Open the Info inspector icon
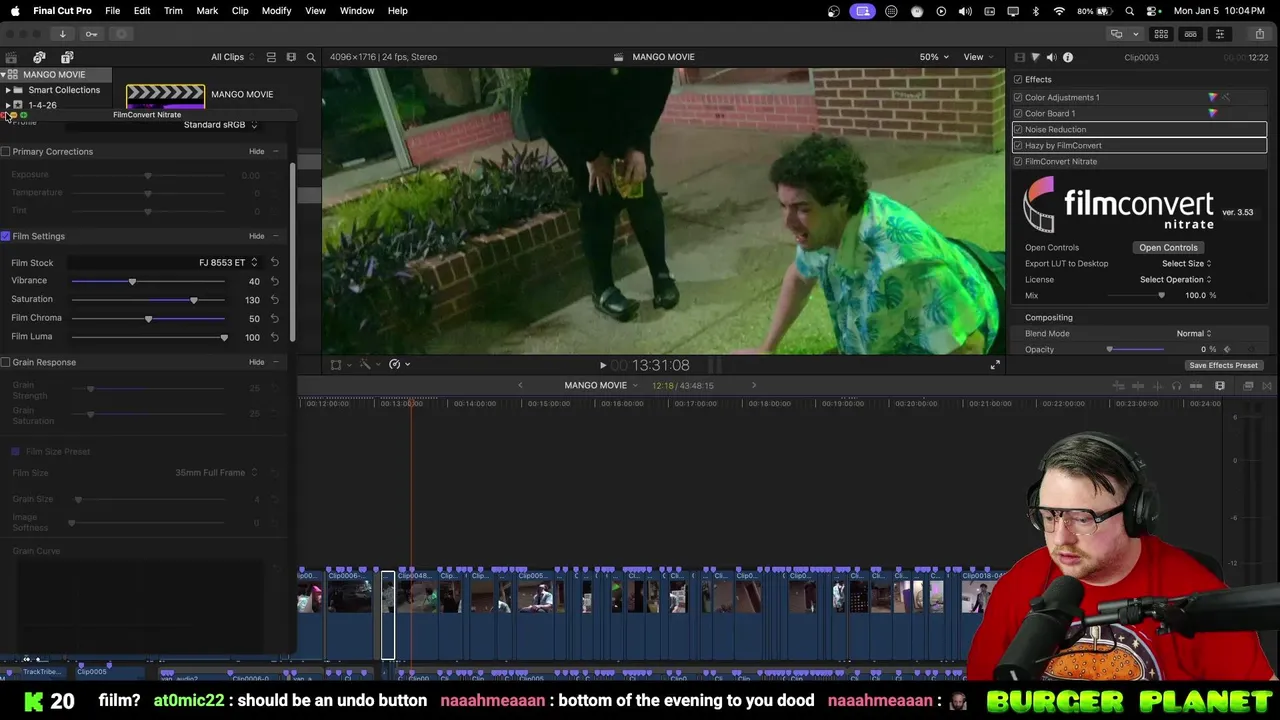The width and height of the screenshot is (1280, 720). pyautogui.click(x=1068, y=57)
